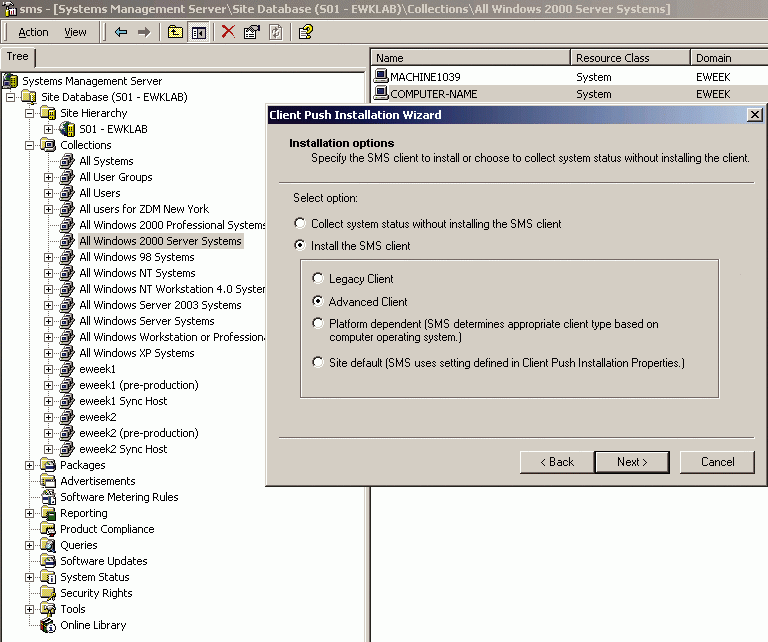The height and width of the screenshot is (642, 768).
Task: Expand the Packages node
Action: pos(29,465)
